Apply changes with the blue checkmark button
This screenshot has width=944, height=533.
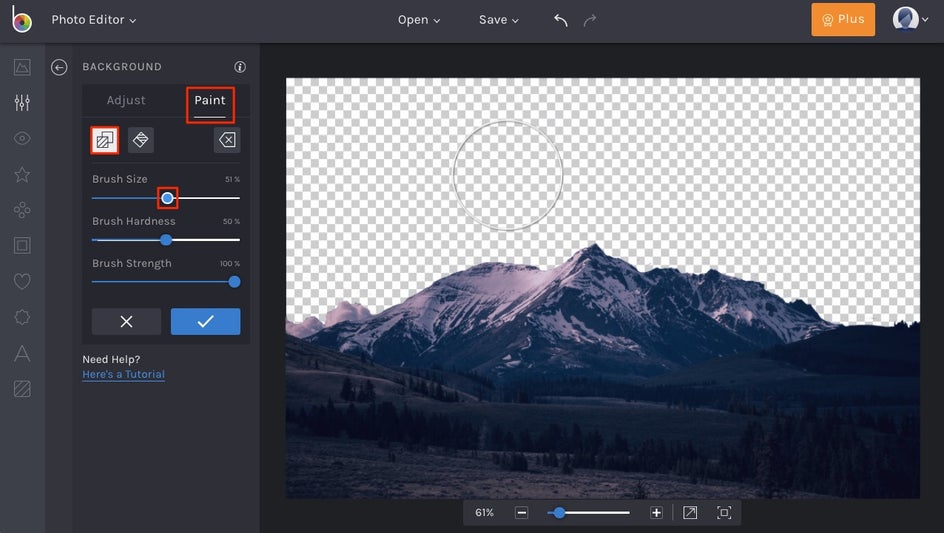tap(205, 321)
